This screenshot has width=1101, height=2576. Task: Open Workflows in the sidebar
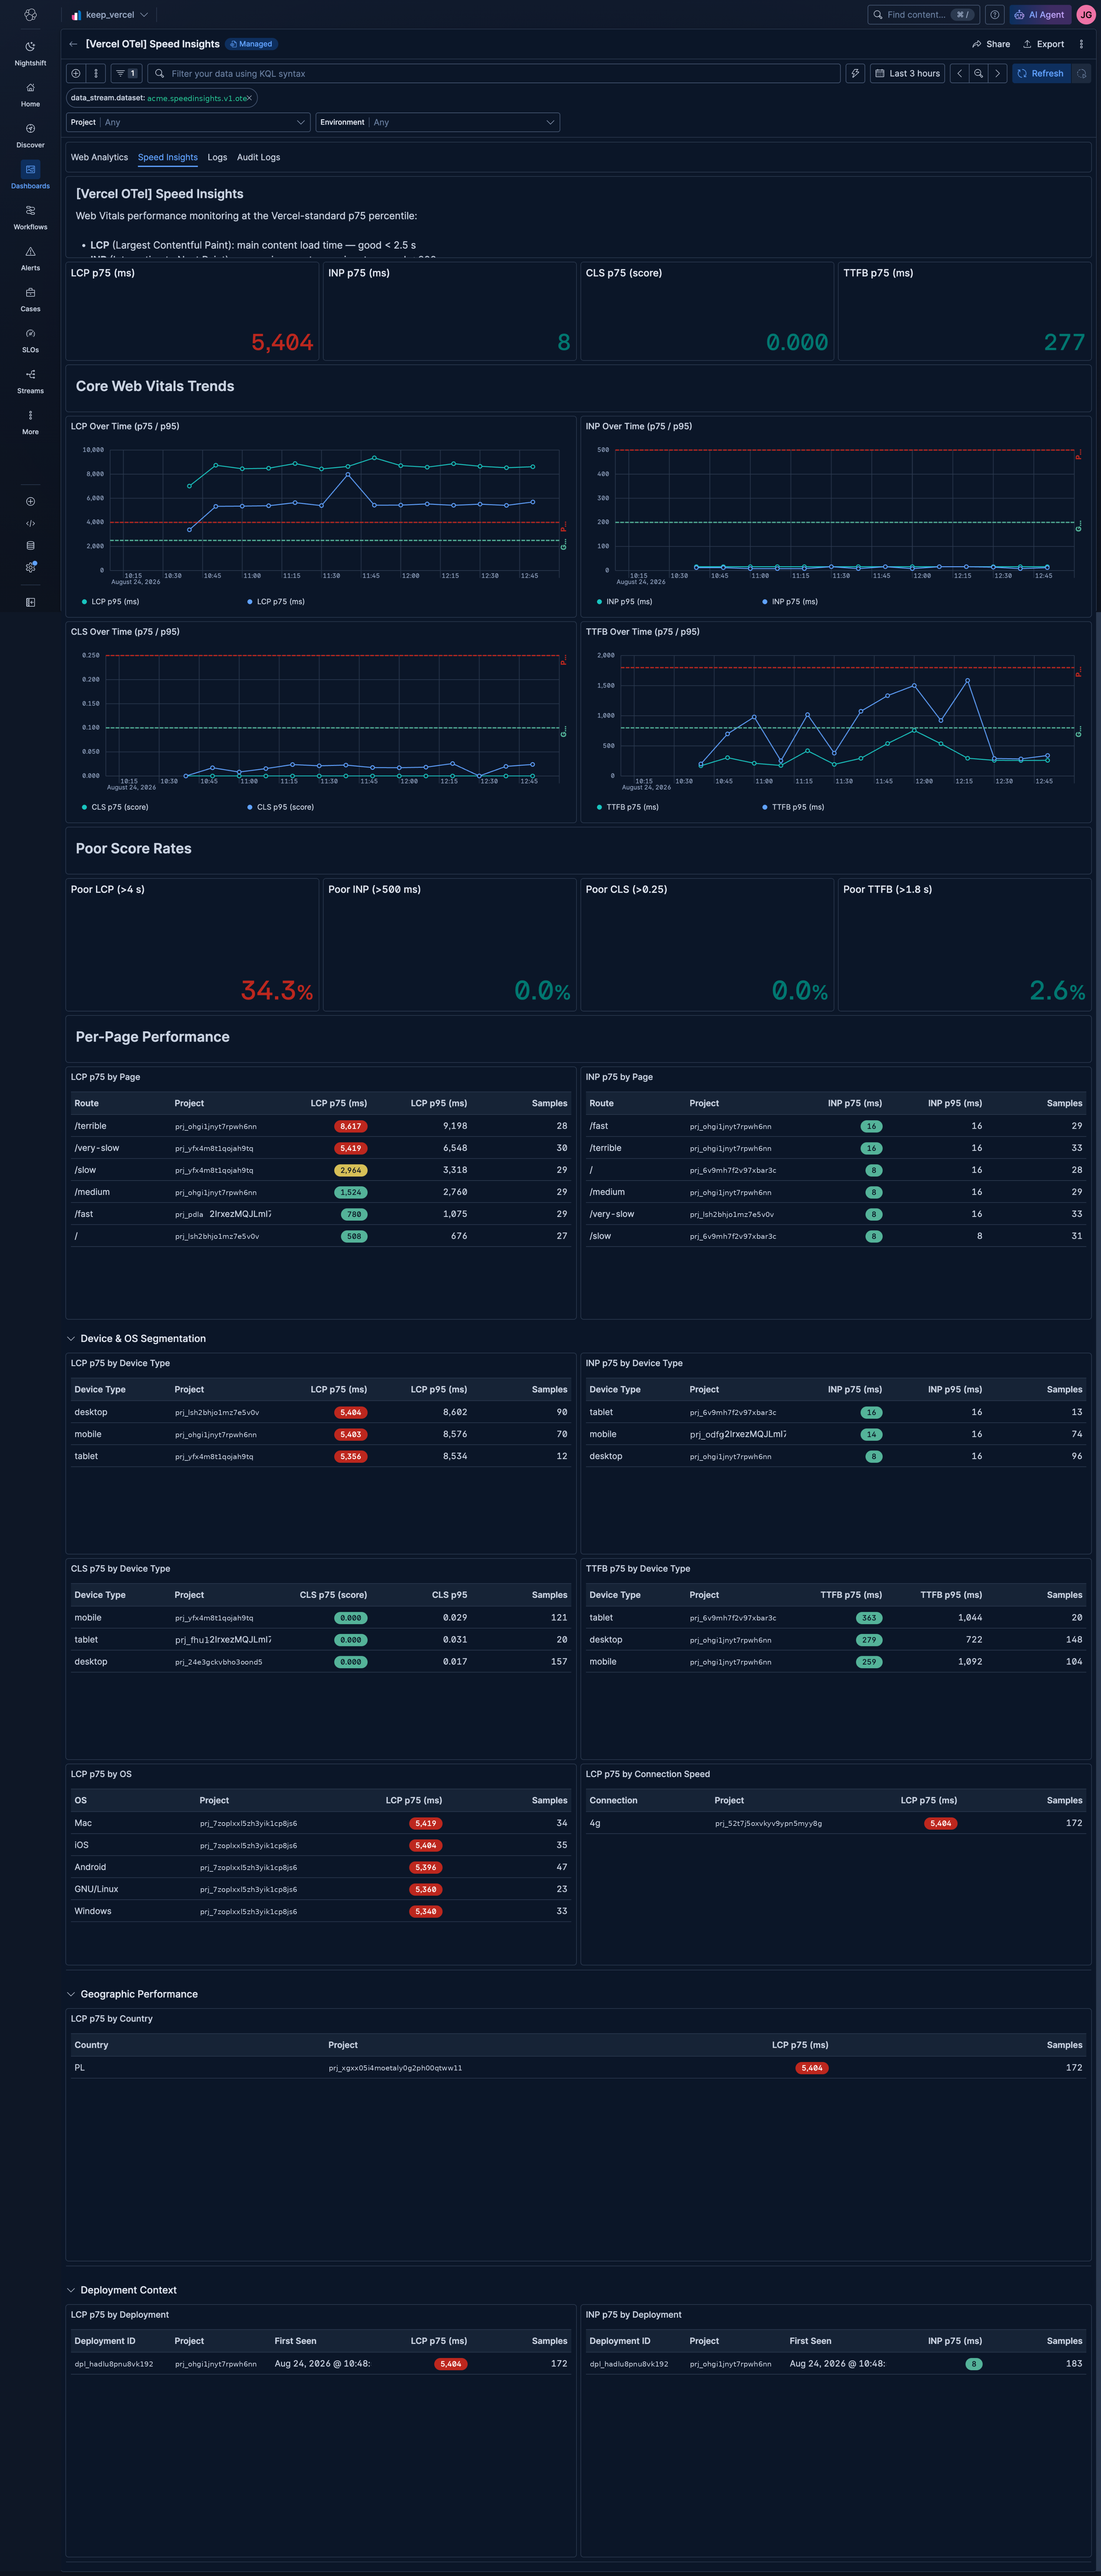click(x=30, y=217)
